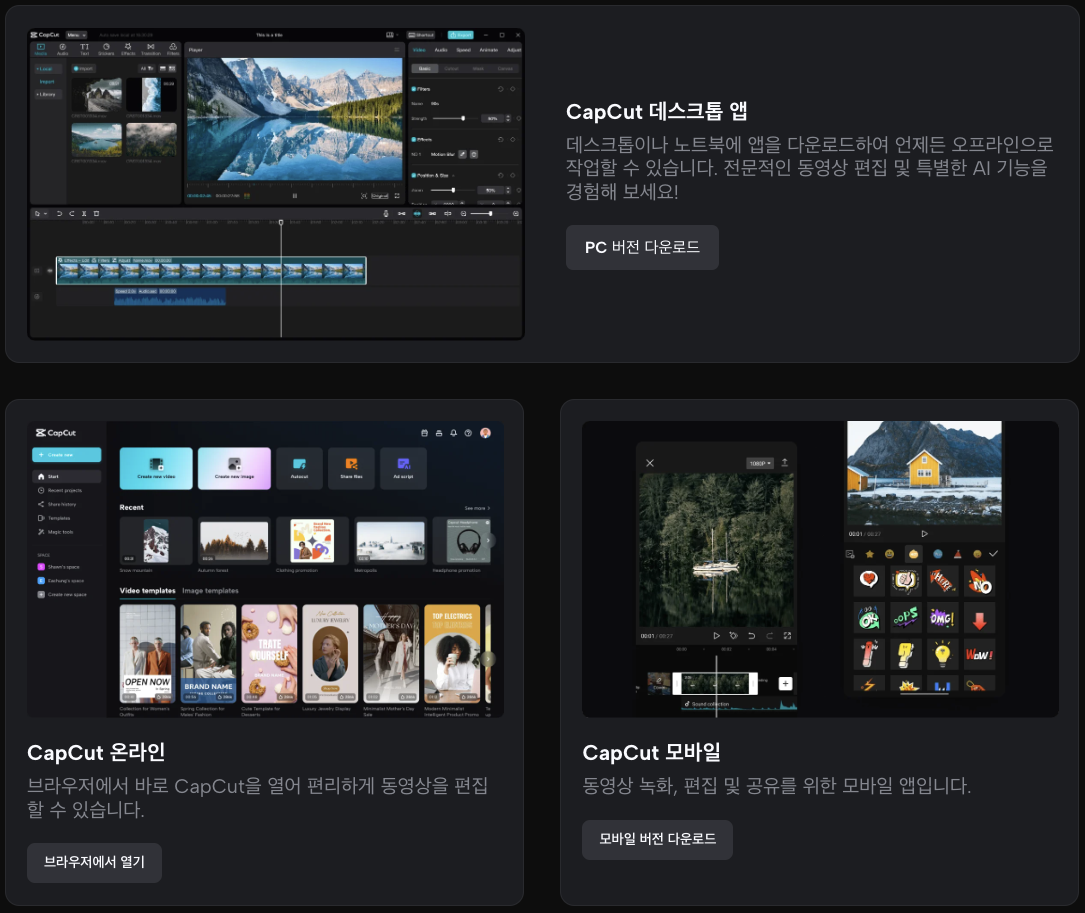Click the X close icon in mobile editor
Screen dimensions: 1085x913
click(650, 463)
